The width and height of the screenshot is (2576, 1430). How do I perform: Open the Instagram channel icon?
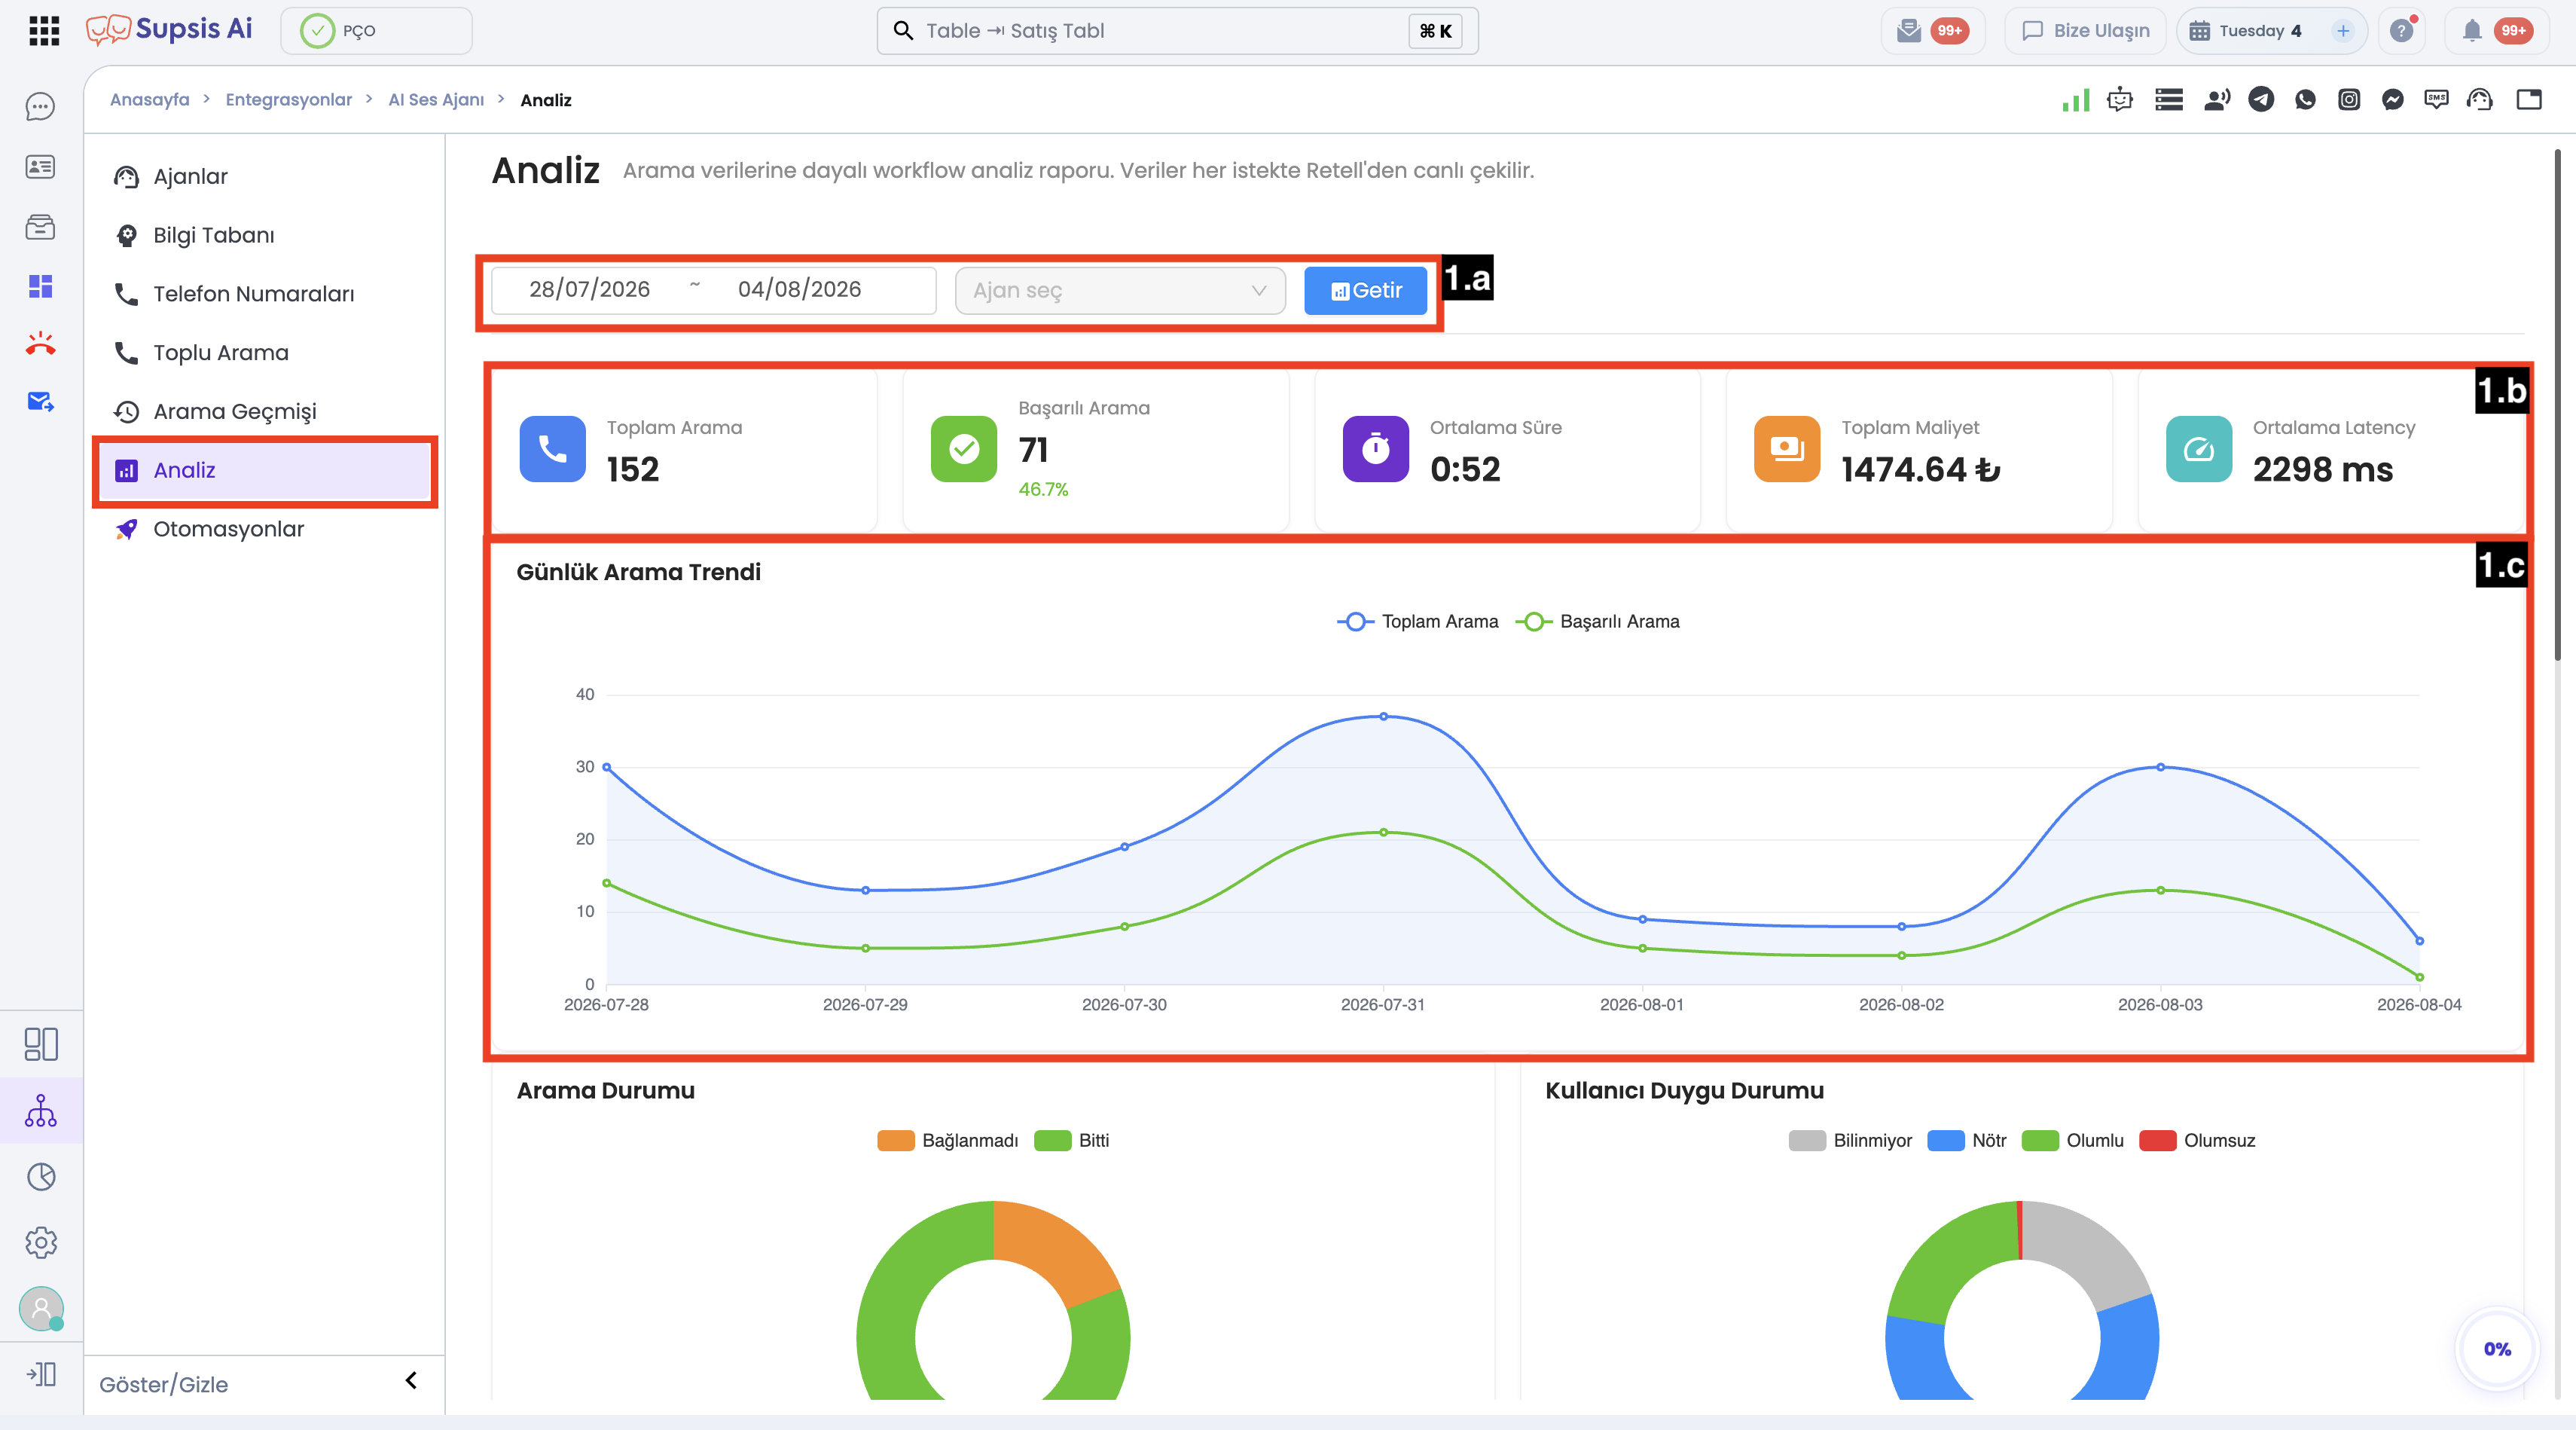tap(2349, 99)
